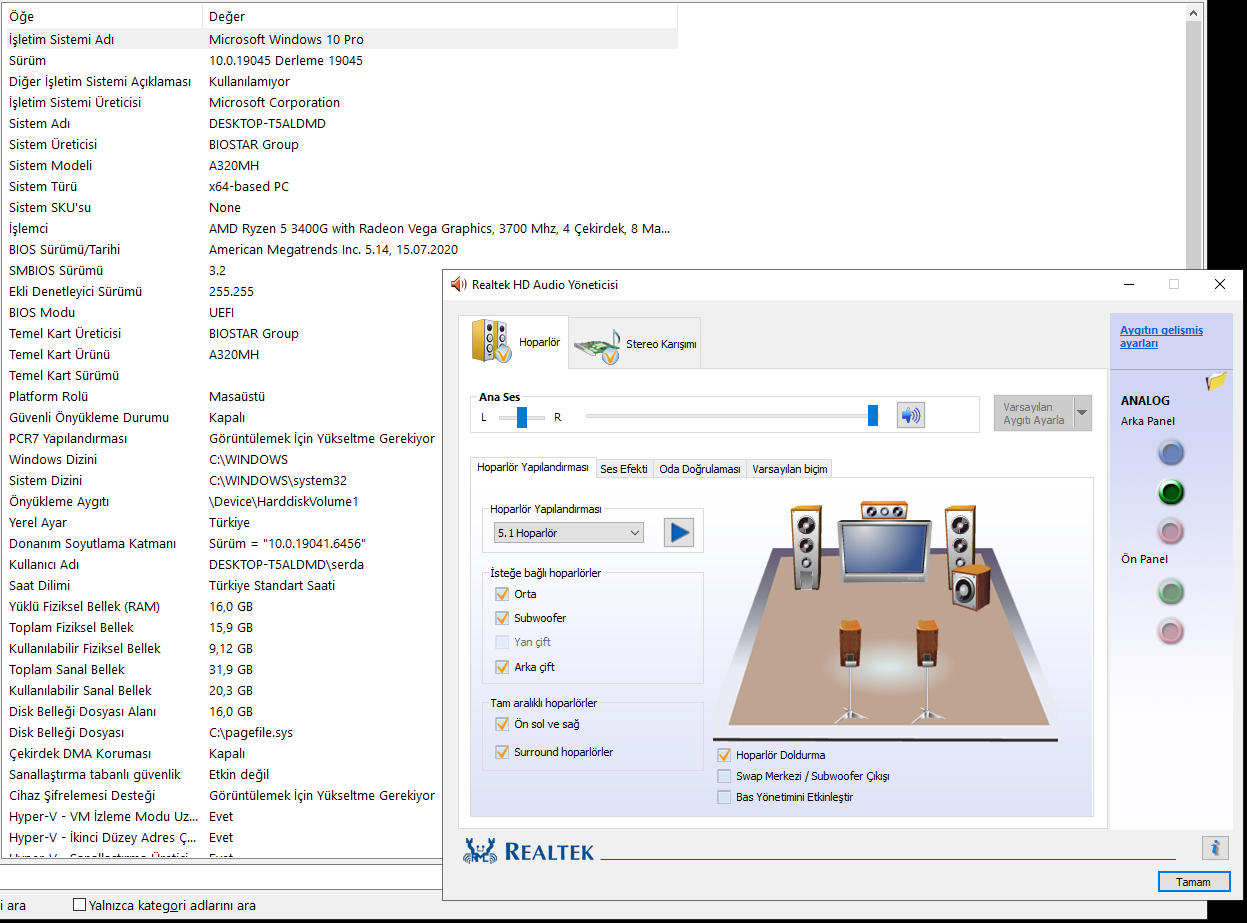Select the pink rear panel jack
The height and width of the screenshot is (923, 1247).
coord(1171,531)
